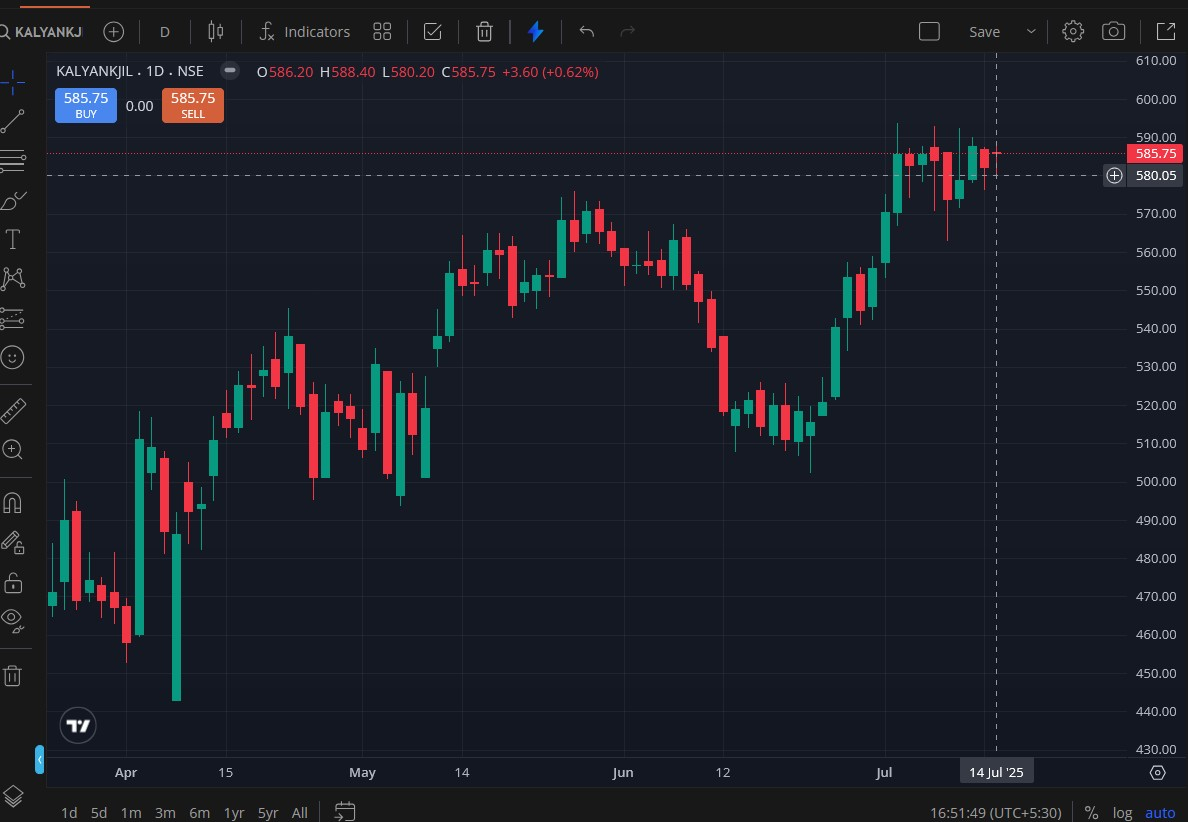Activate the blue lightning quick-action icon

coord(536,32)
